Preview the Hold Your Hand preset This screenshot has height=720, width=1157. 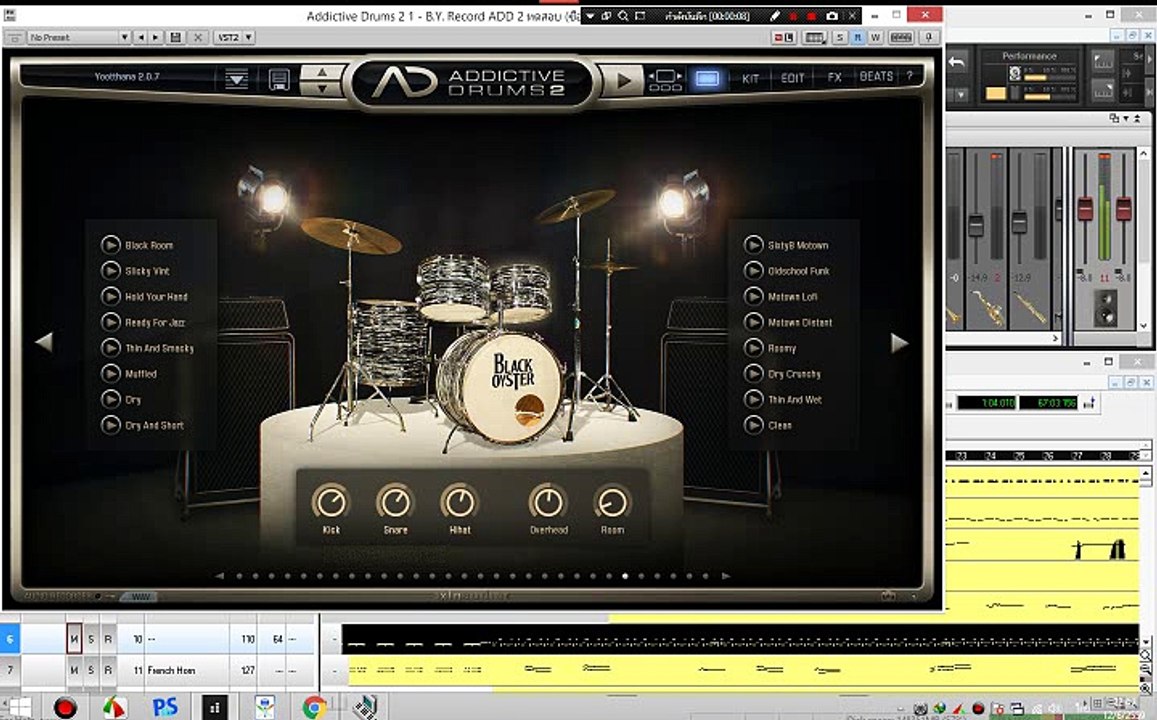pos(111,297)
